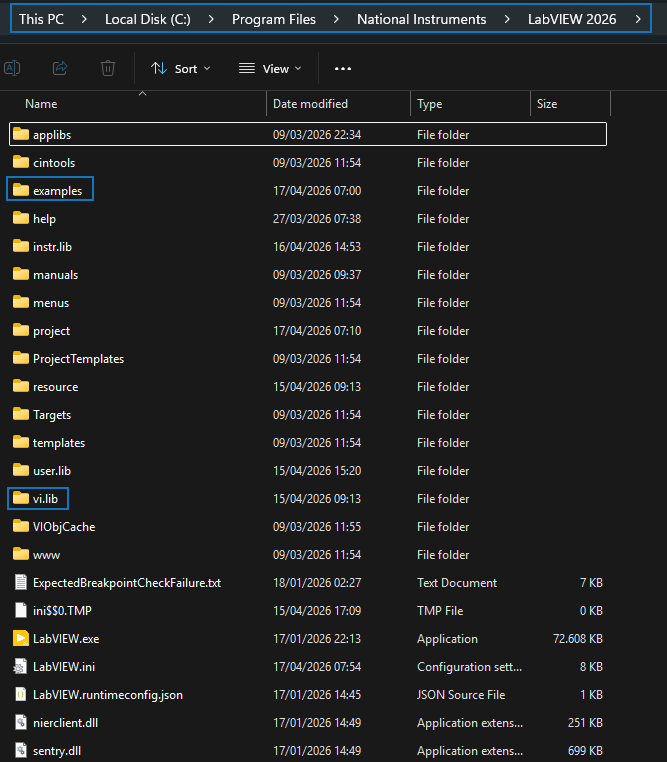Select the vi.lib folder
This screenshot has height=762, width=667.
[x=45, y=498]
